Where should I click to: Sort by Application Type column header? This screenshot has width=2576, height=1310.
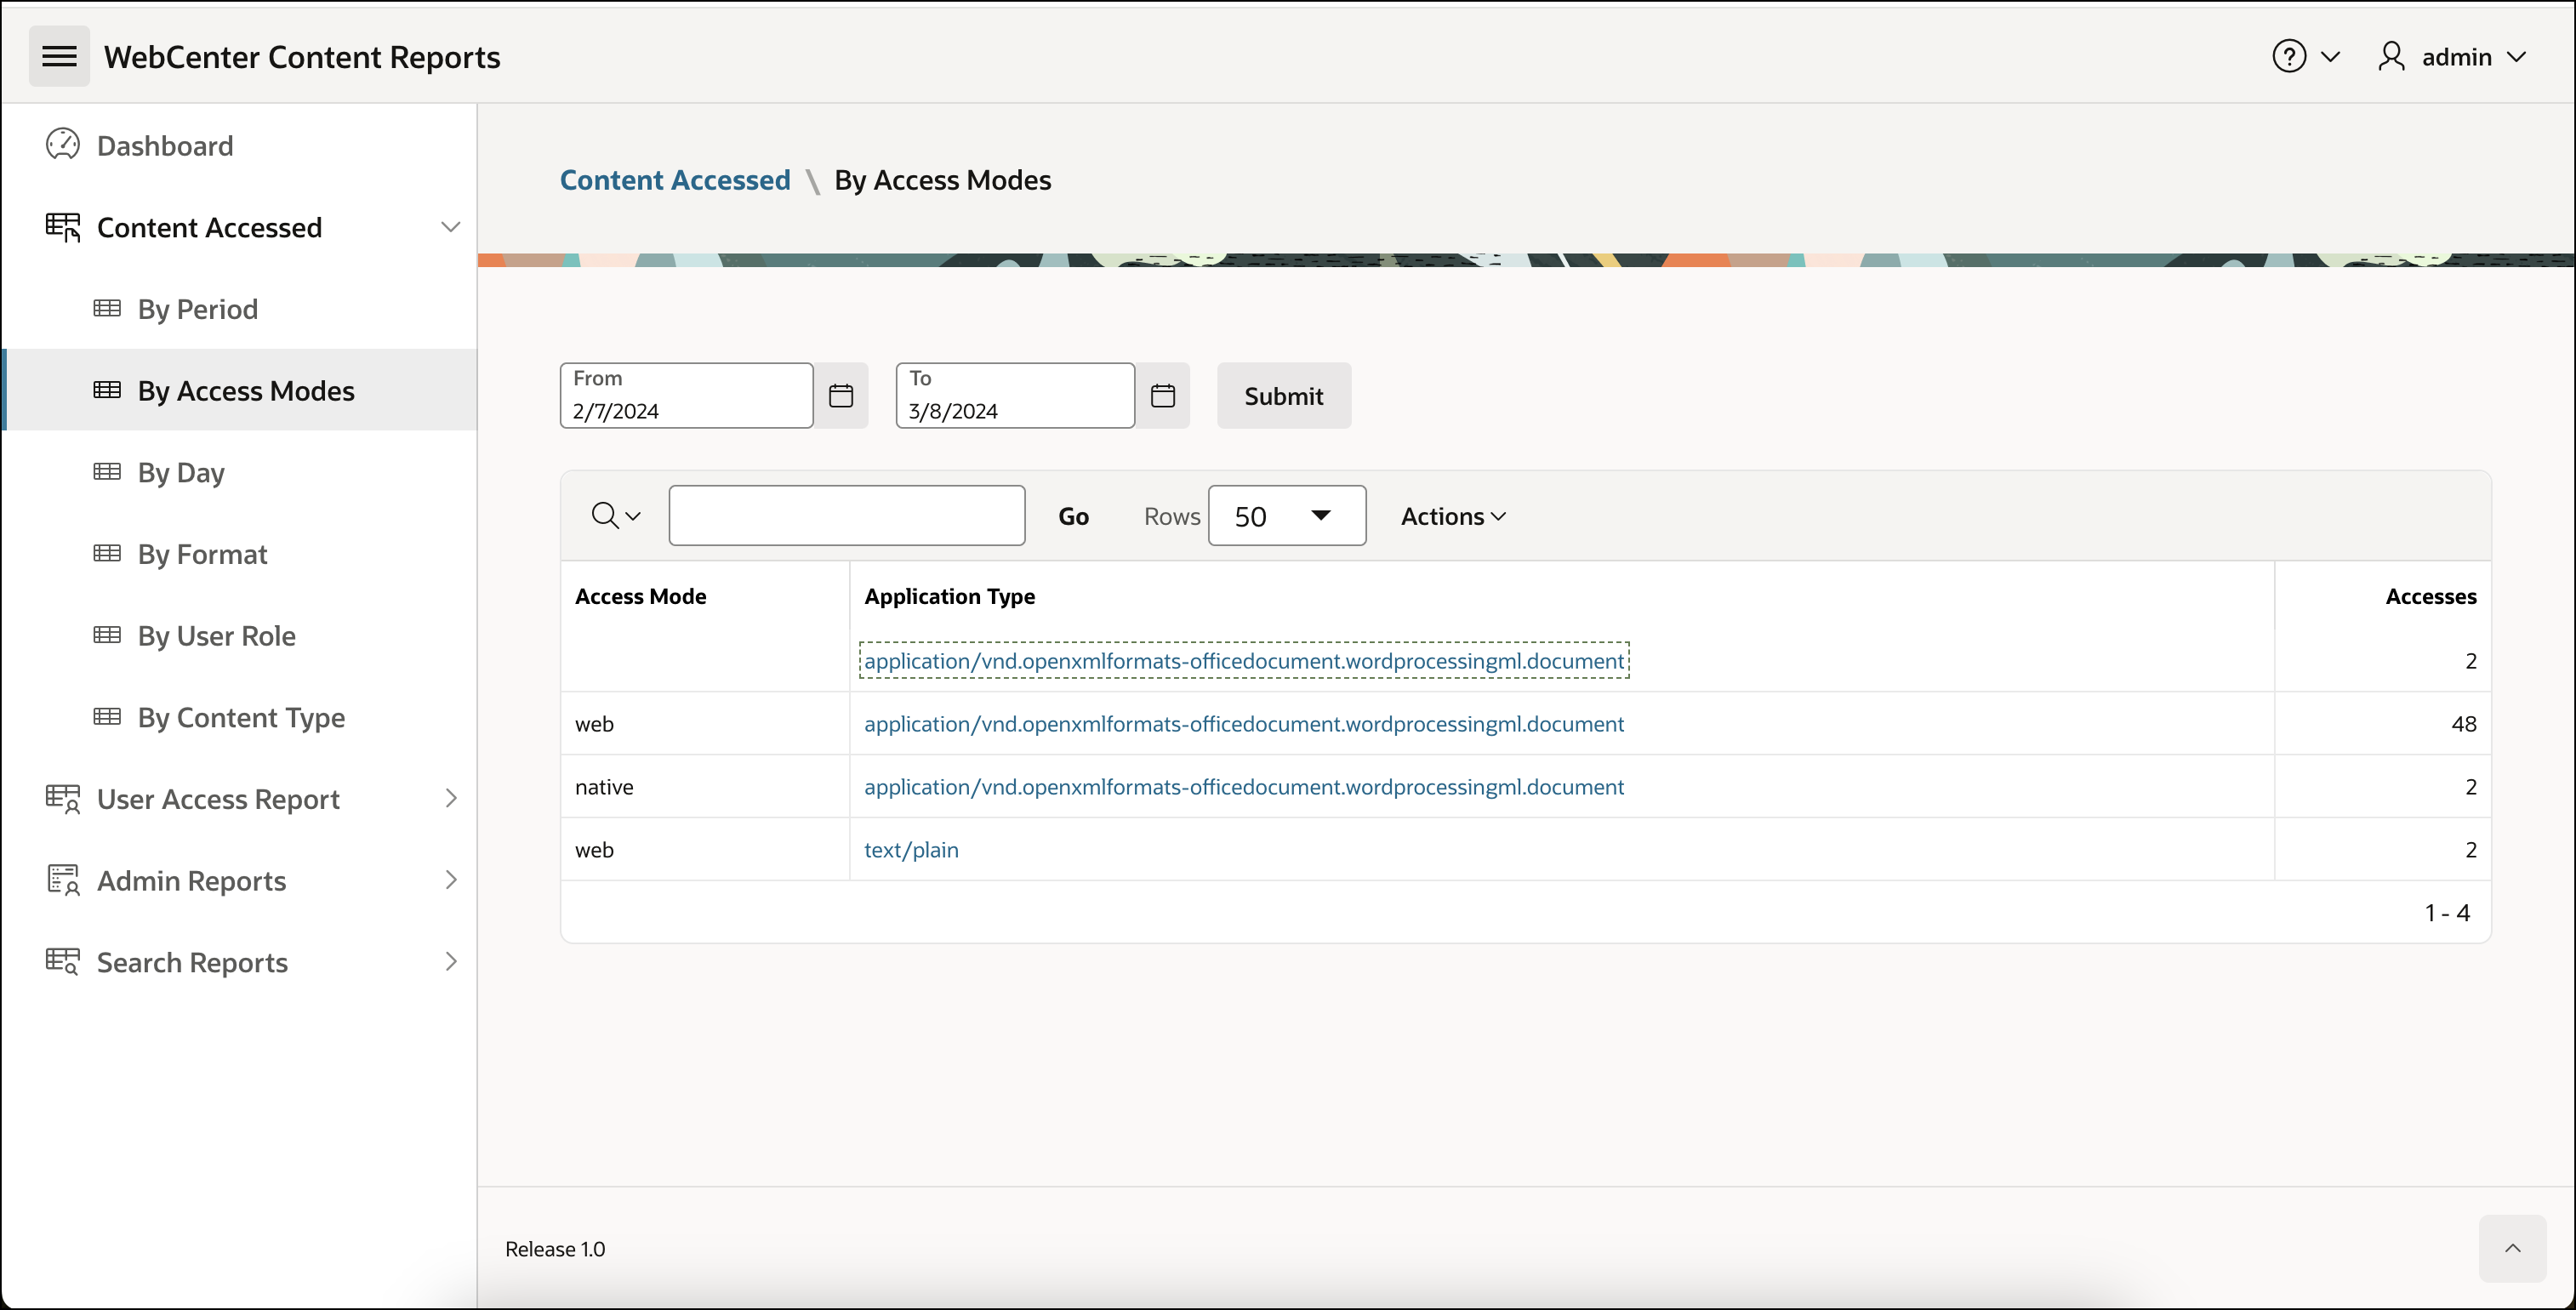click(x=949, y=596)
